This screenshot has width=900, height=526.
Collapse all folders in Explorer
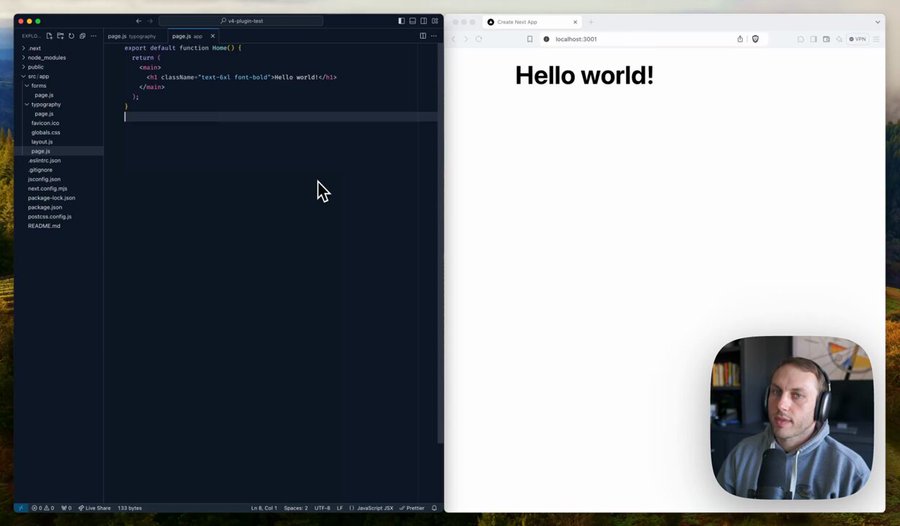(82, 36)
